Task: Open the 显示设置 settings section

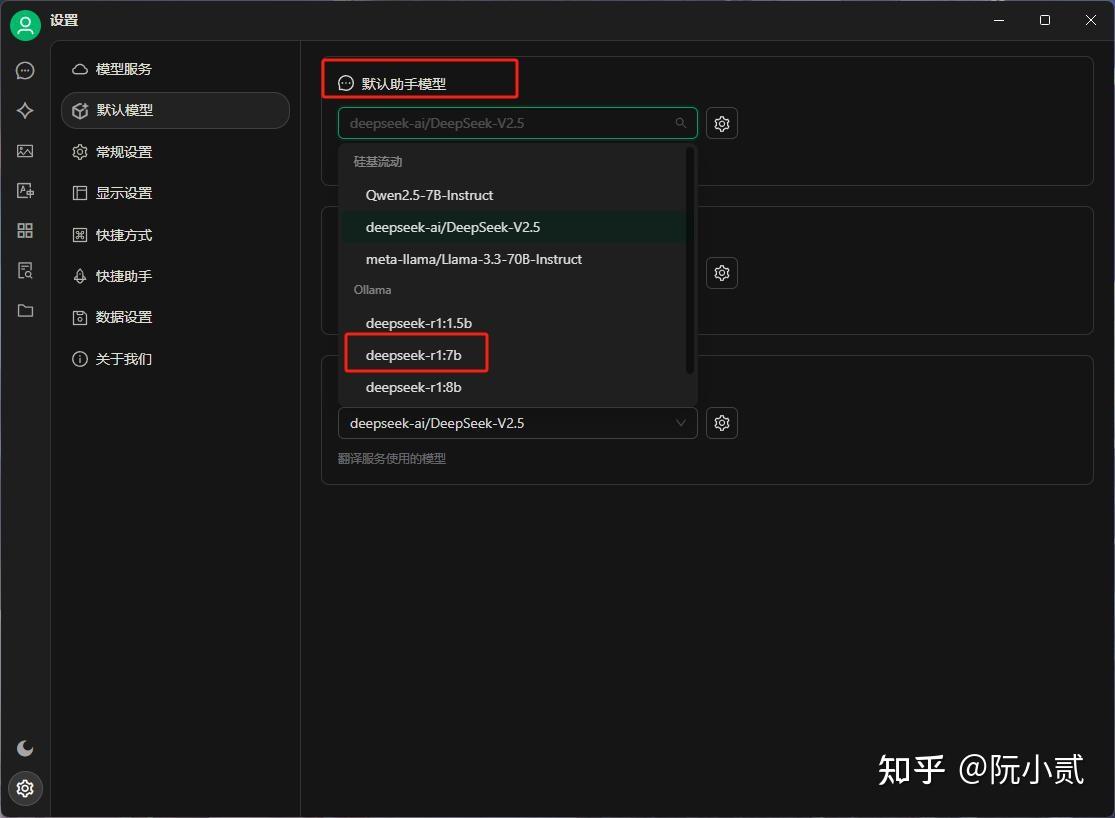Action: tap(175, 193)
